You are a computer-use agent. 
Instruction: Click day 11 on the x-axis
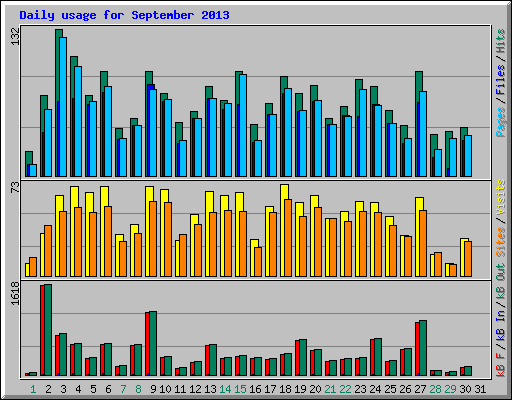[180, 389]
